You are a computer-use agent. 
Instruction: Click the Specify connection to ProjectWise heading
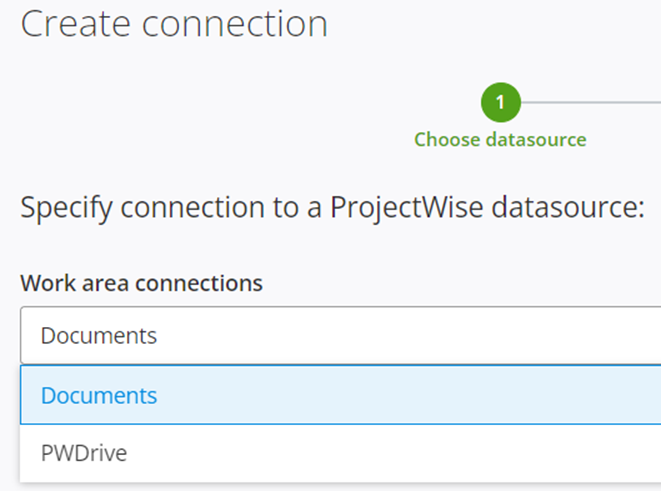[x=332, y=207]
